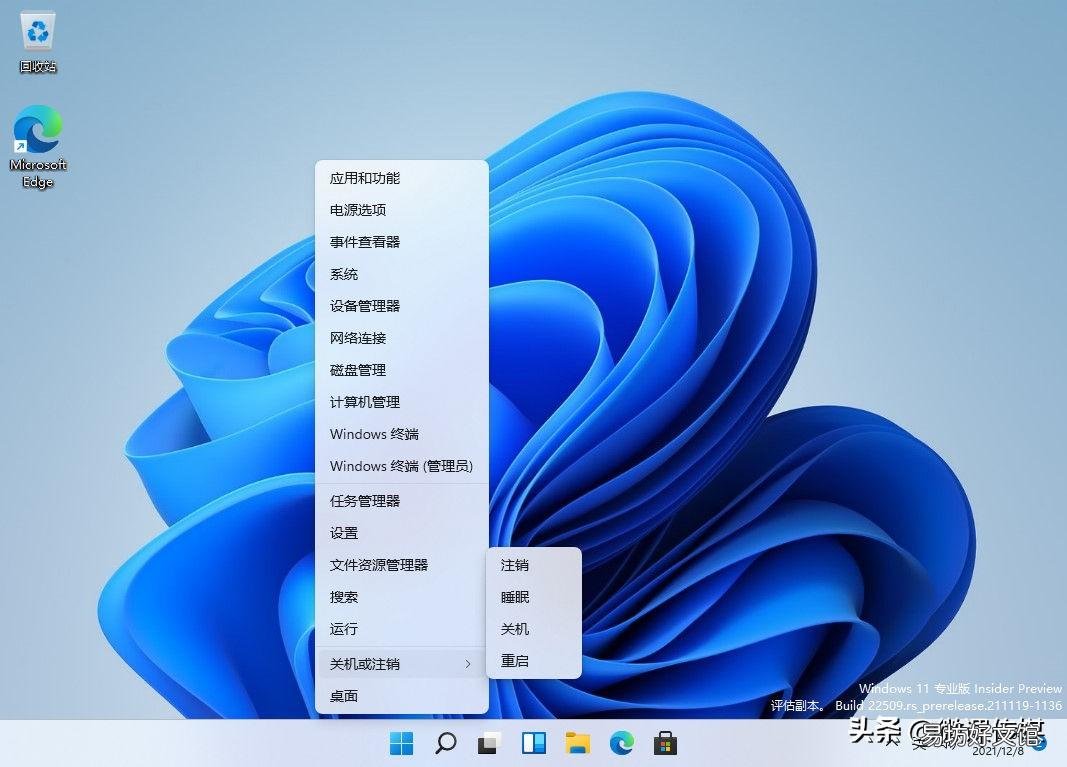Select 桌面 at the menu bottom
The height and width of the screenshot is (767, 1067).
pos(402,696)
